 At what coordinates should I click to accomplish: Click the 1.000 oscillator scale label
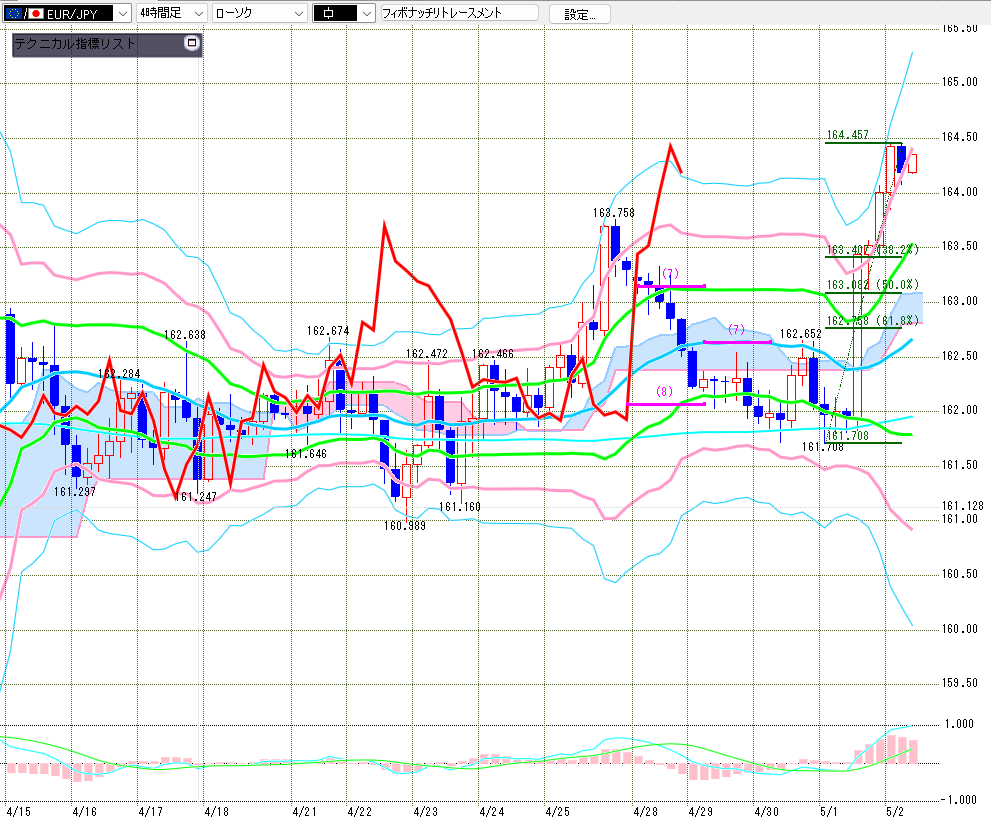pyautogui.click(x=959, y=724)
